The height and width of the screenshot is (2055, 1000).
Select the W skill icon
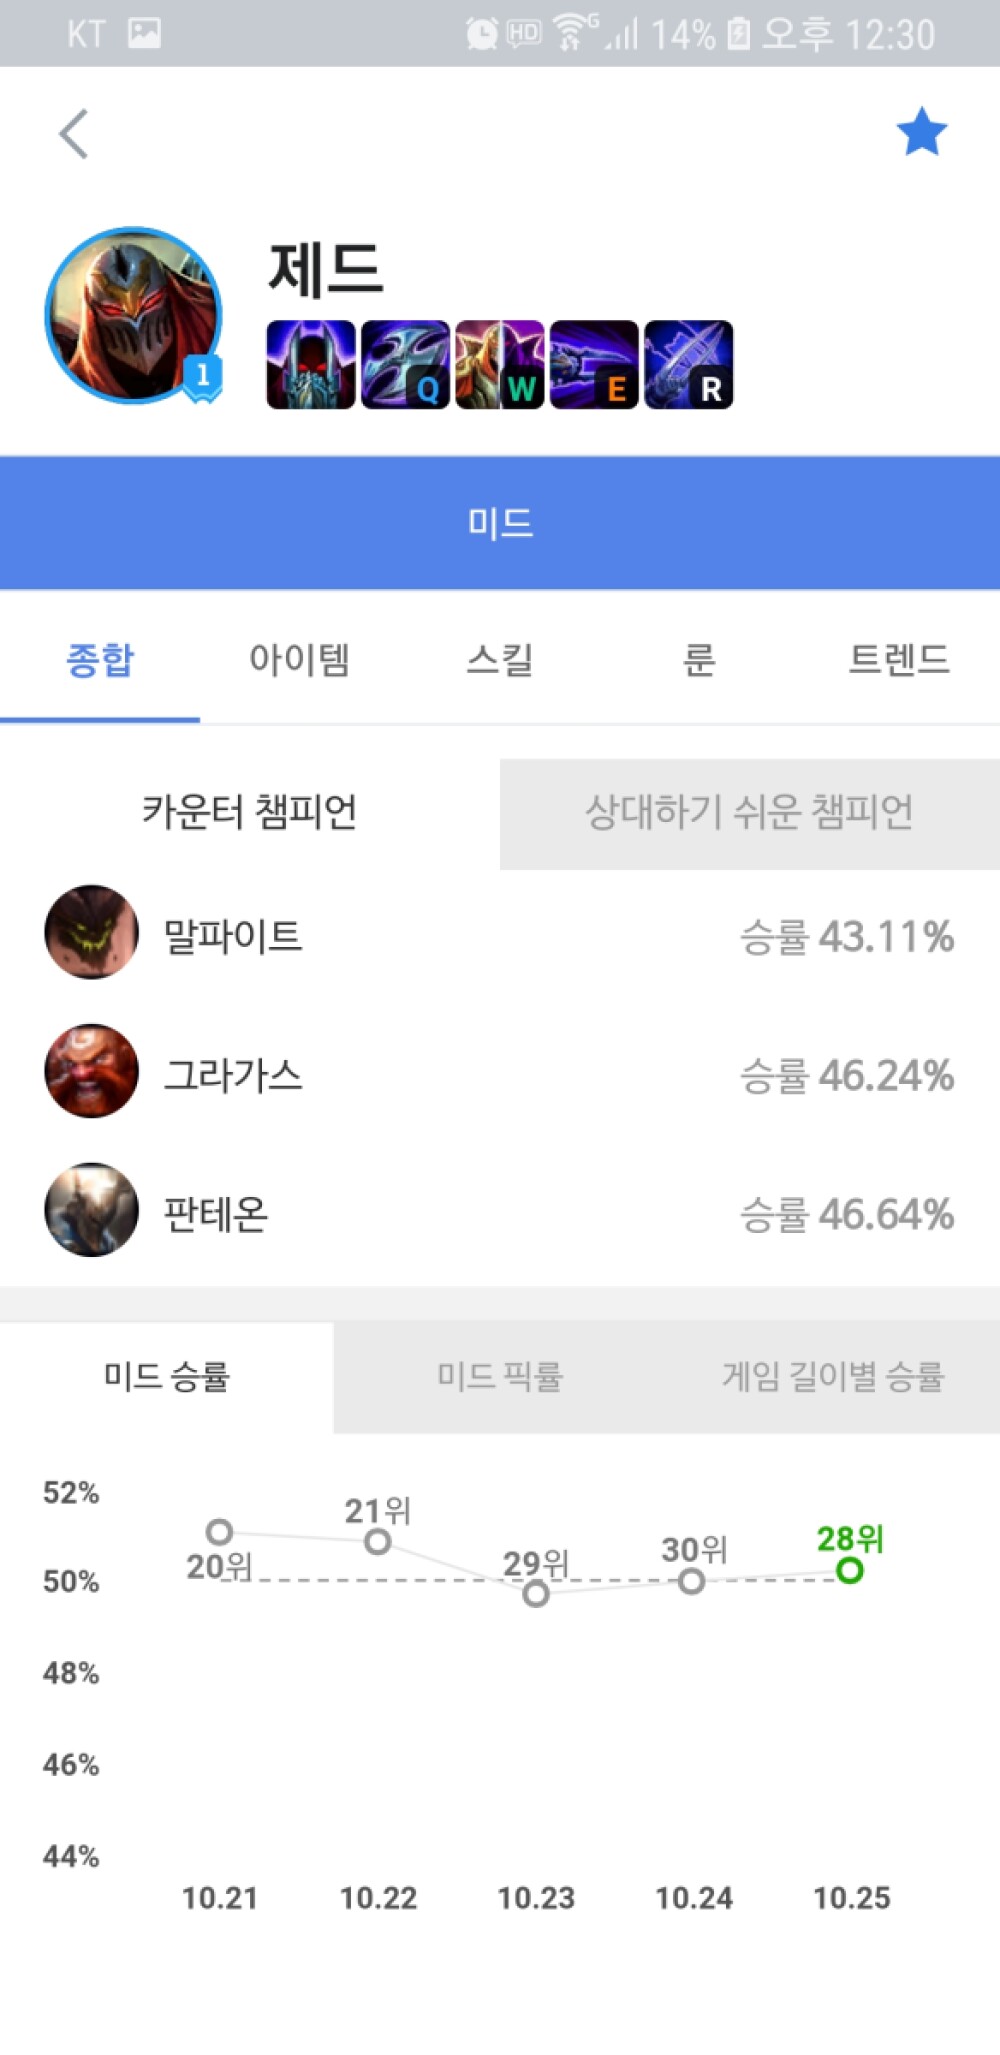coord(500,365)
